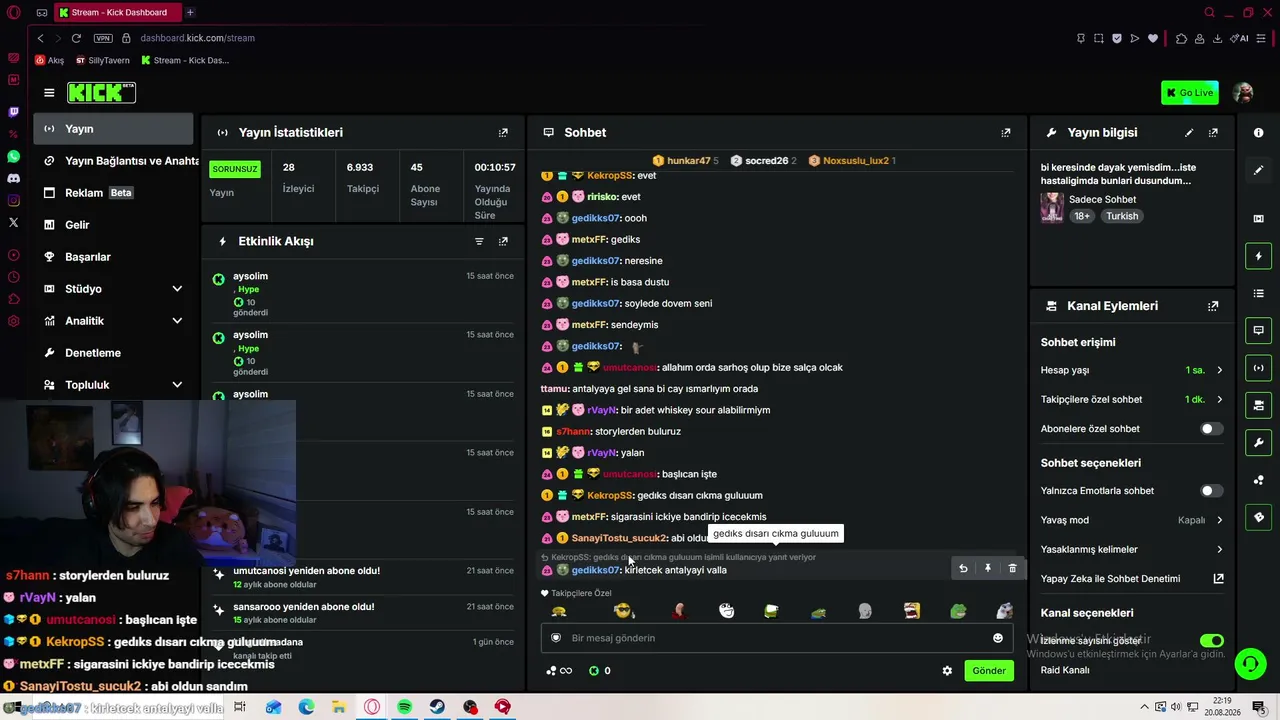Screen dimensions: 1280x720
Task: Pop out the Kanal Eylemleri panel
Action: pos(1213,306)
